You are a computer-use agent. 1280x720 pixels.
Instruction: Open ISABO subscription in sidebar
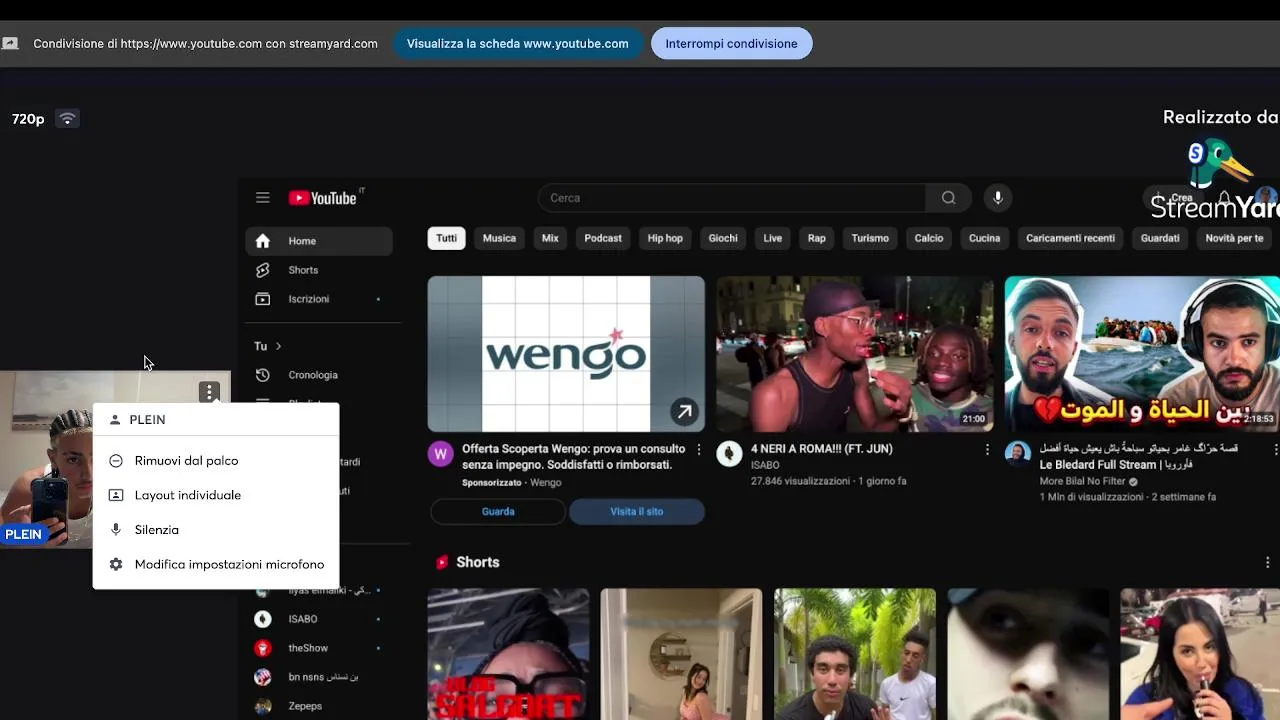coord(319,619)
